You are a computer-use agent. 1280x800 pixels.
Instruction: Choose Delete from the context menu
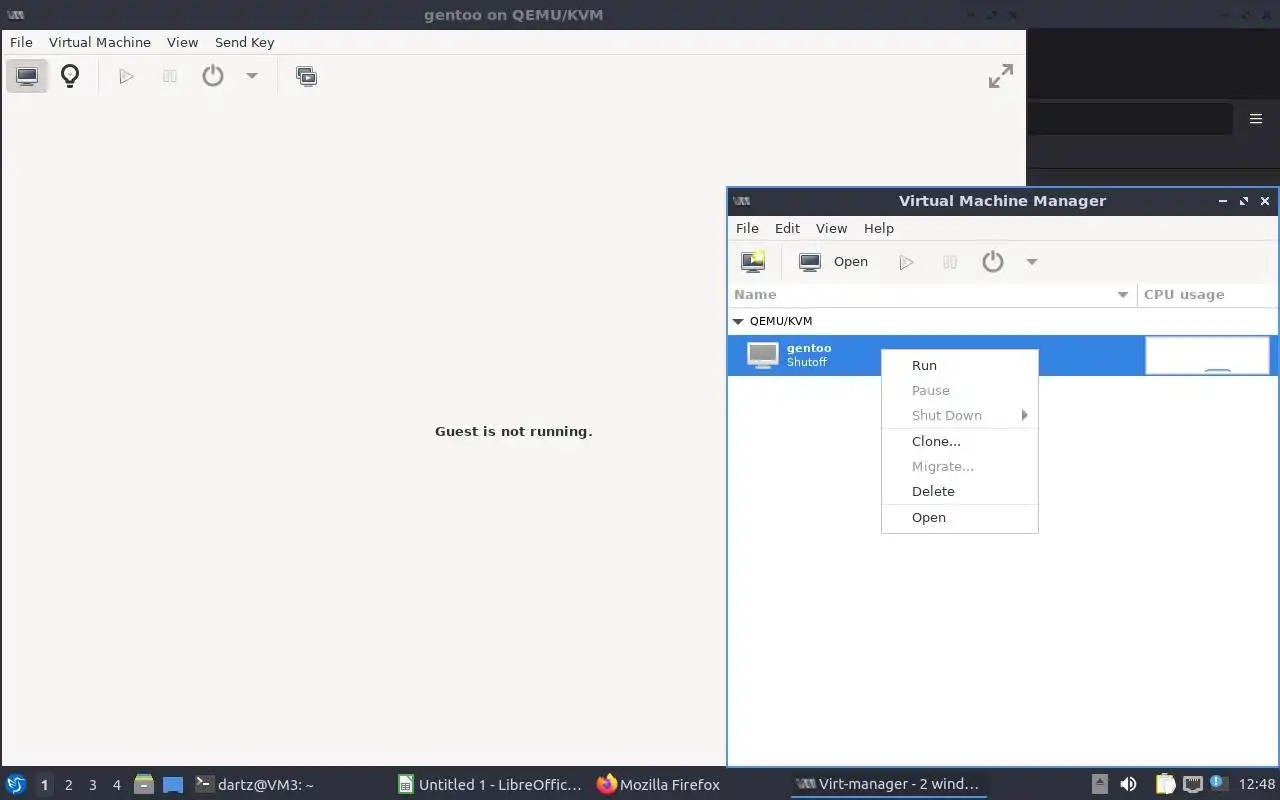click(960, 491)
